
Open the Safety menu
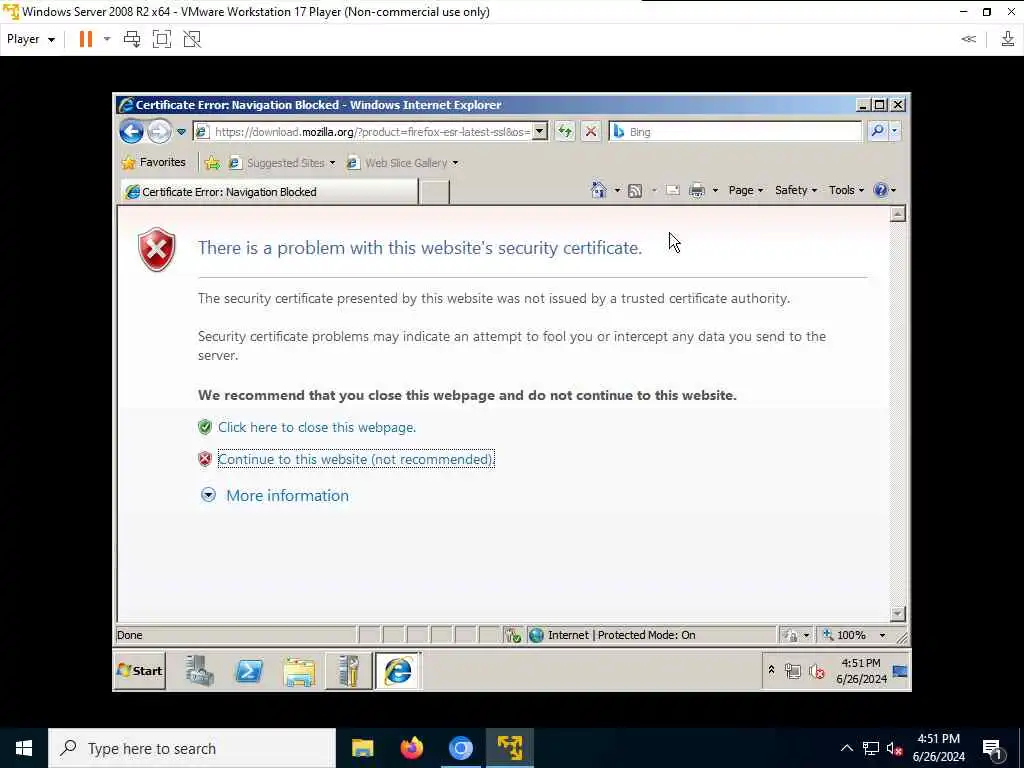(795, 190)
